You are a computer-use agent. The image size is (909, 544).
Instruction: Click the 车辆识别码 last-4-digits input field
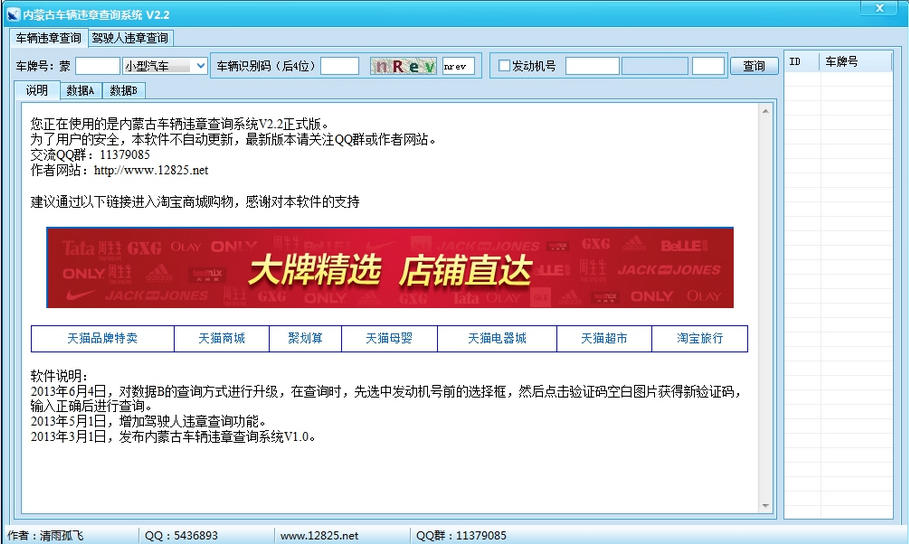click(x=340, y=66)
